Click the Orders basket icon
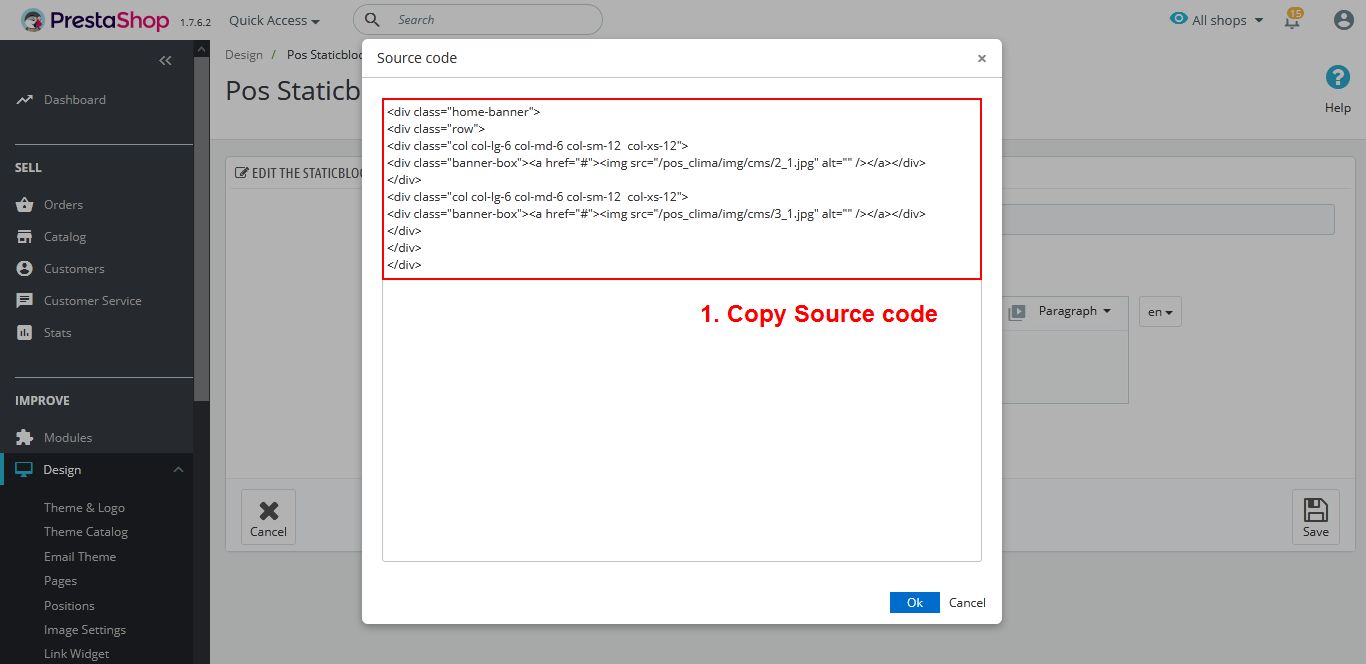 tap(25, 205)
